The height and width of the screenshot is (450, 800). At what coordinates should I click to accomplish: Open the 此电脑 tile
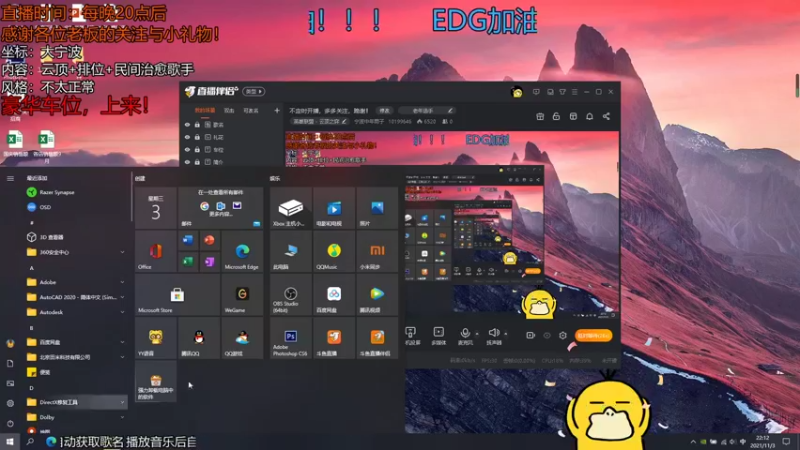pos(291,252)
